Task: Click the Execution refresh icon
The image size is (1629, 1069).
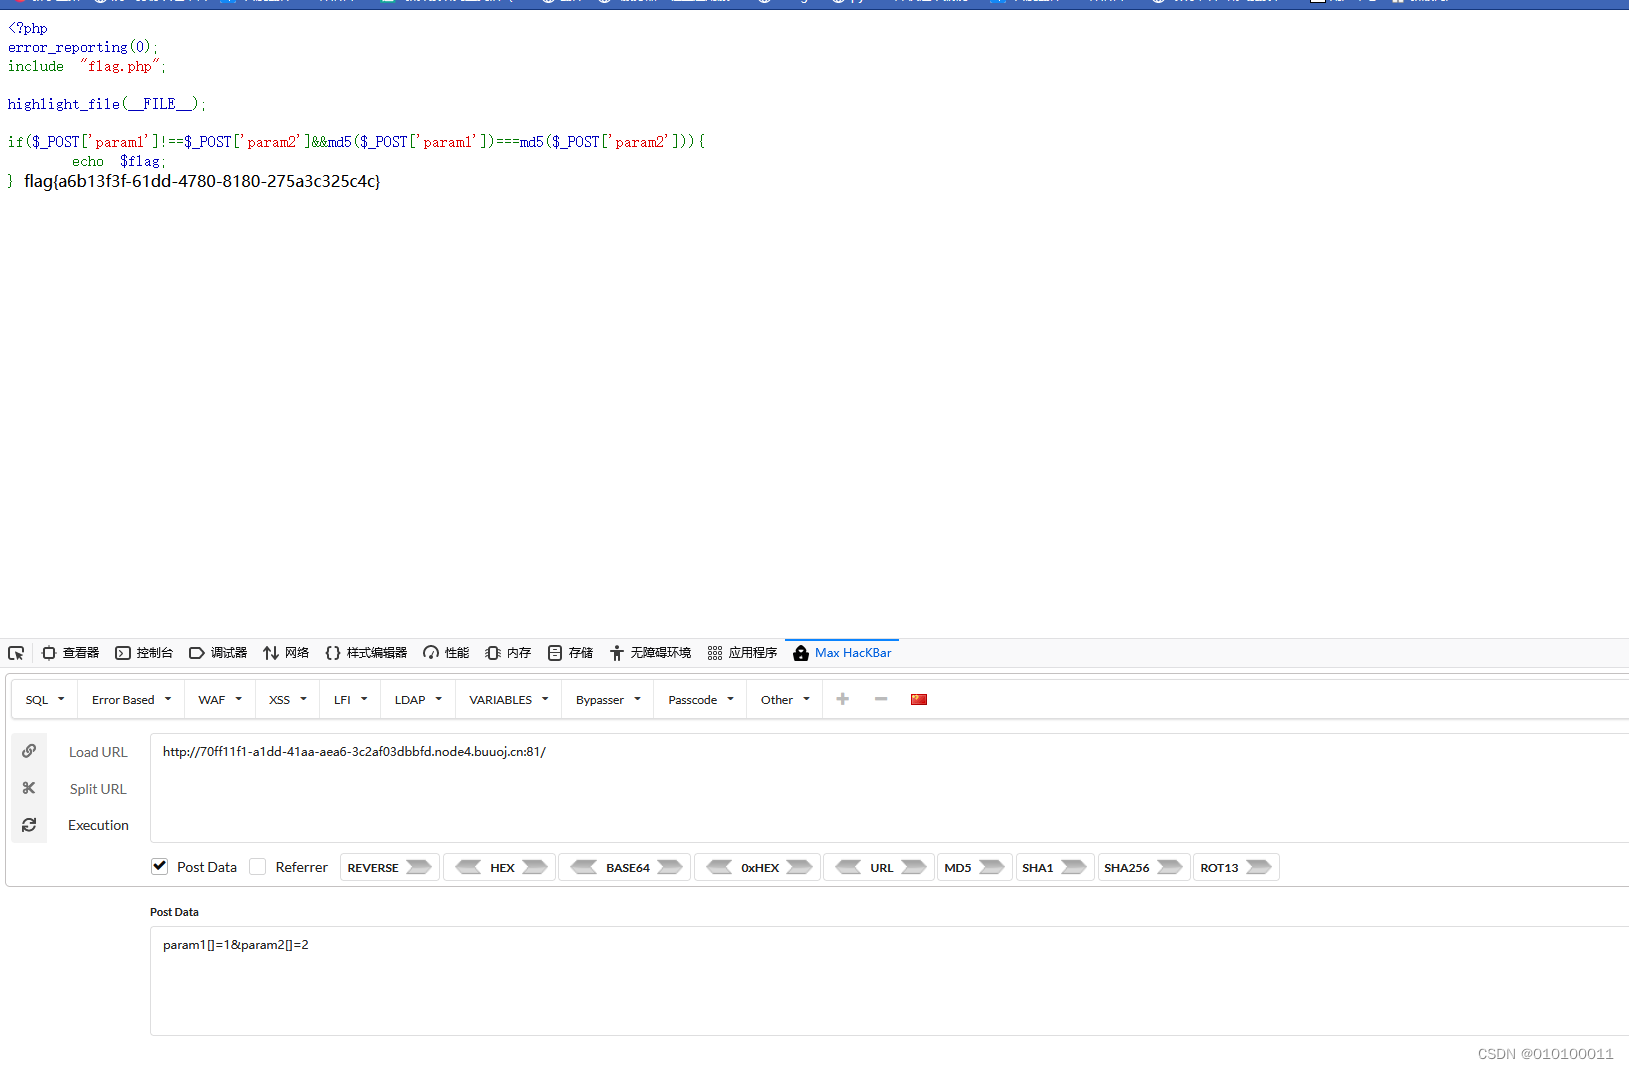Action: [29, 824]
